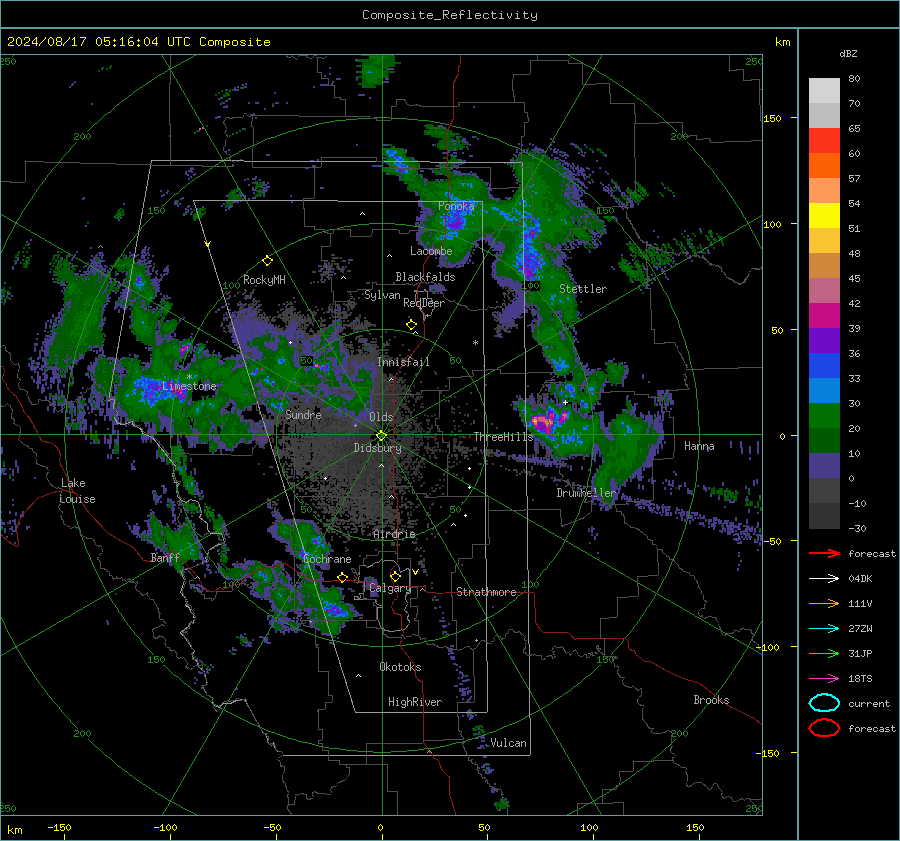Click the Vulcan town label
Image resolution: width=900 pixels, height=841 pixels.
click(508, 743)
